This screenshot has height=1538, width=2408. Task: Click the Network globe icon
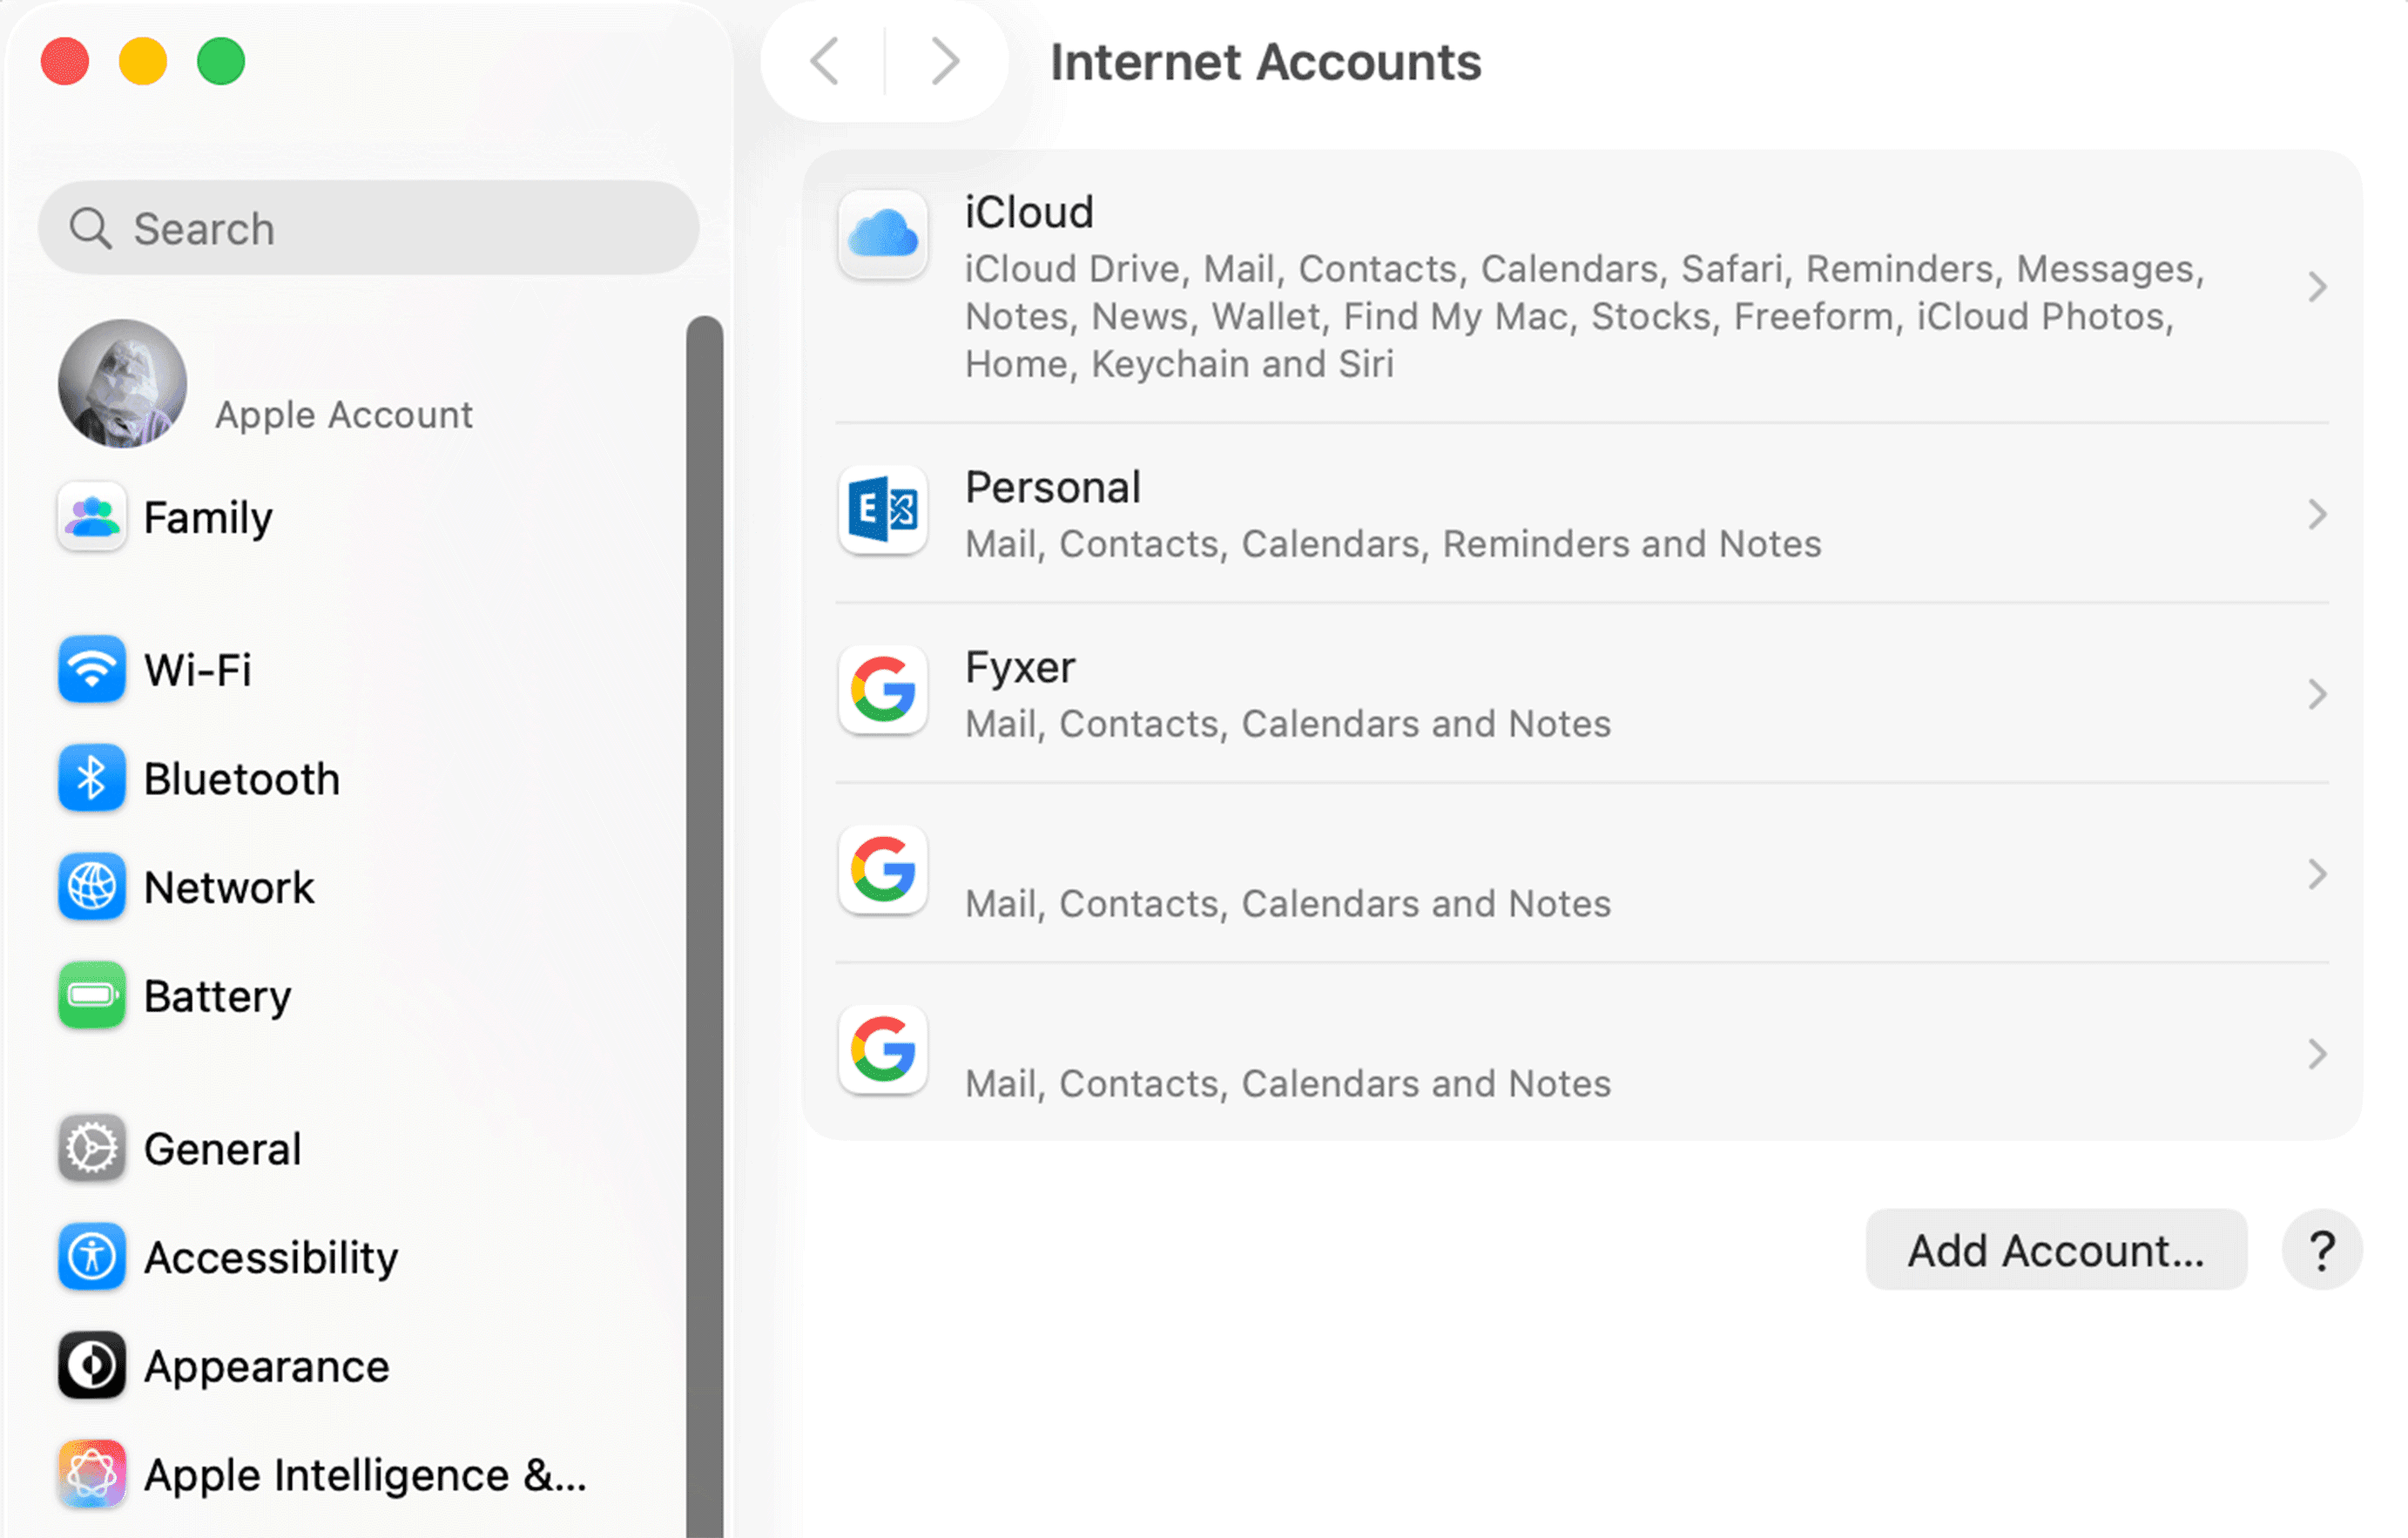click(x=92, y=887)
